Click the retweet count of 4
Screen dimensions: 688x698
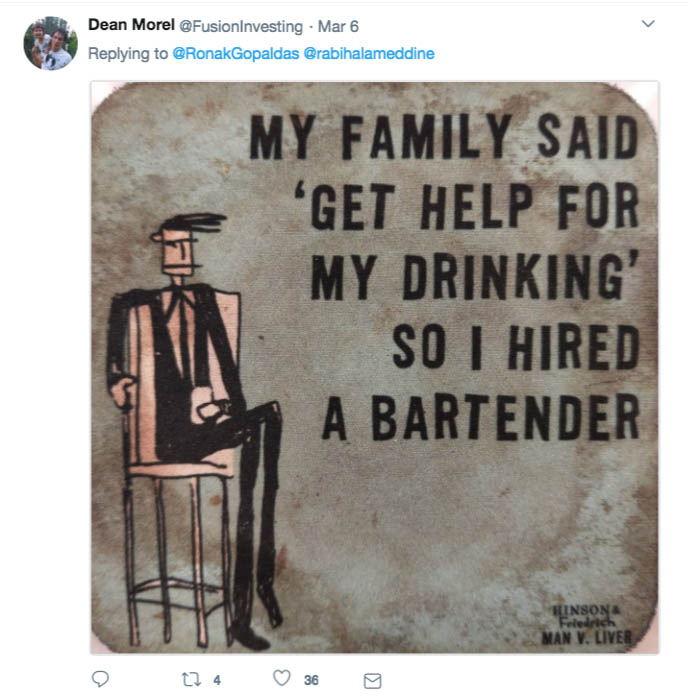coord(217,680)
